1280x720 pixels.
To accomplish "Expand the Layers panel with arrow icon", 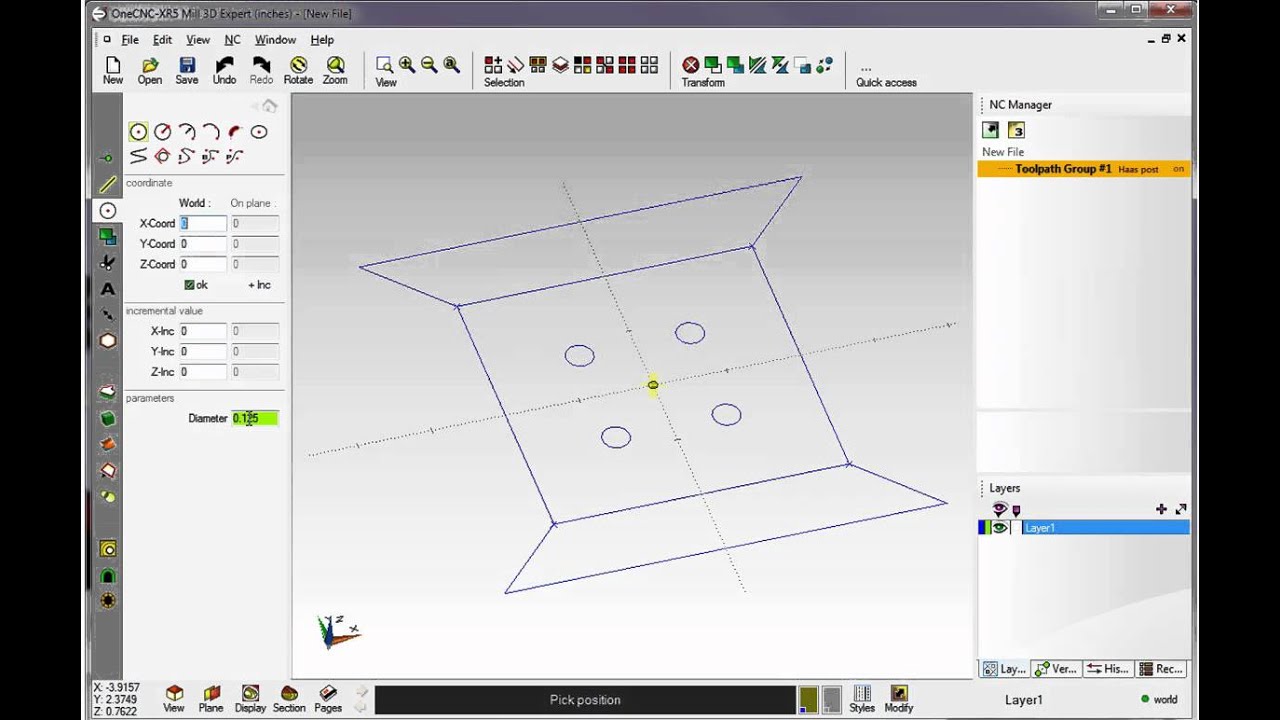I will (x=1181, y=509).
